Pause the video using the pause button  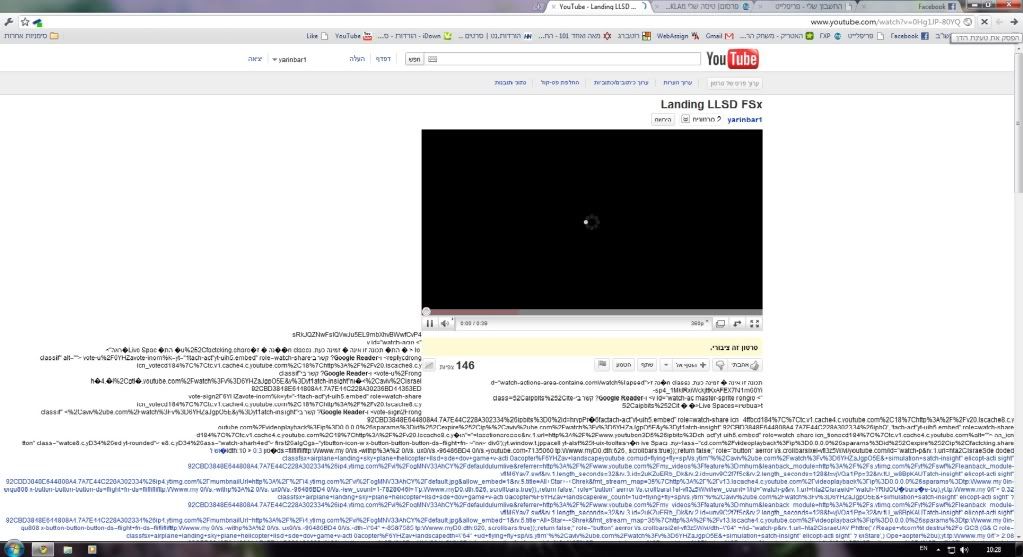429,324
